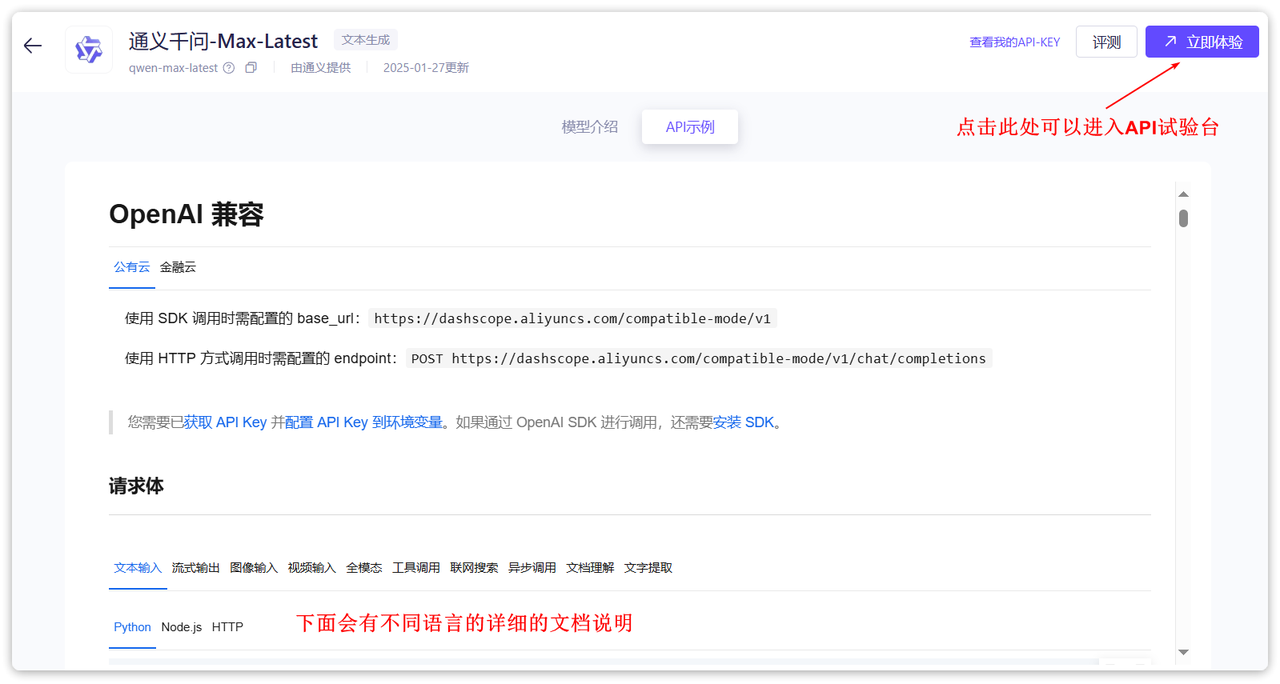The height and width of the screenshot is (684, 1280).
Task: Select the 金融云 cloud tab
Action: click(177, 267)
